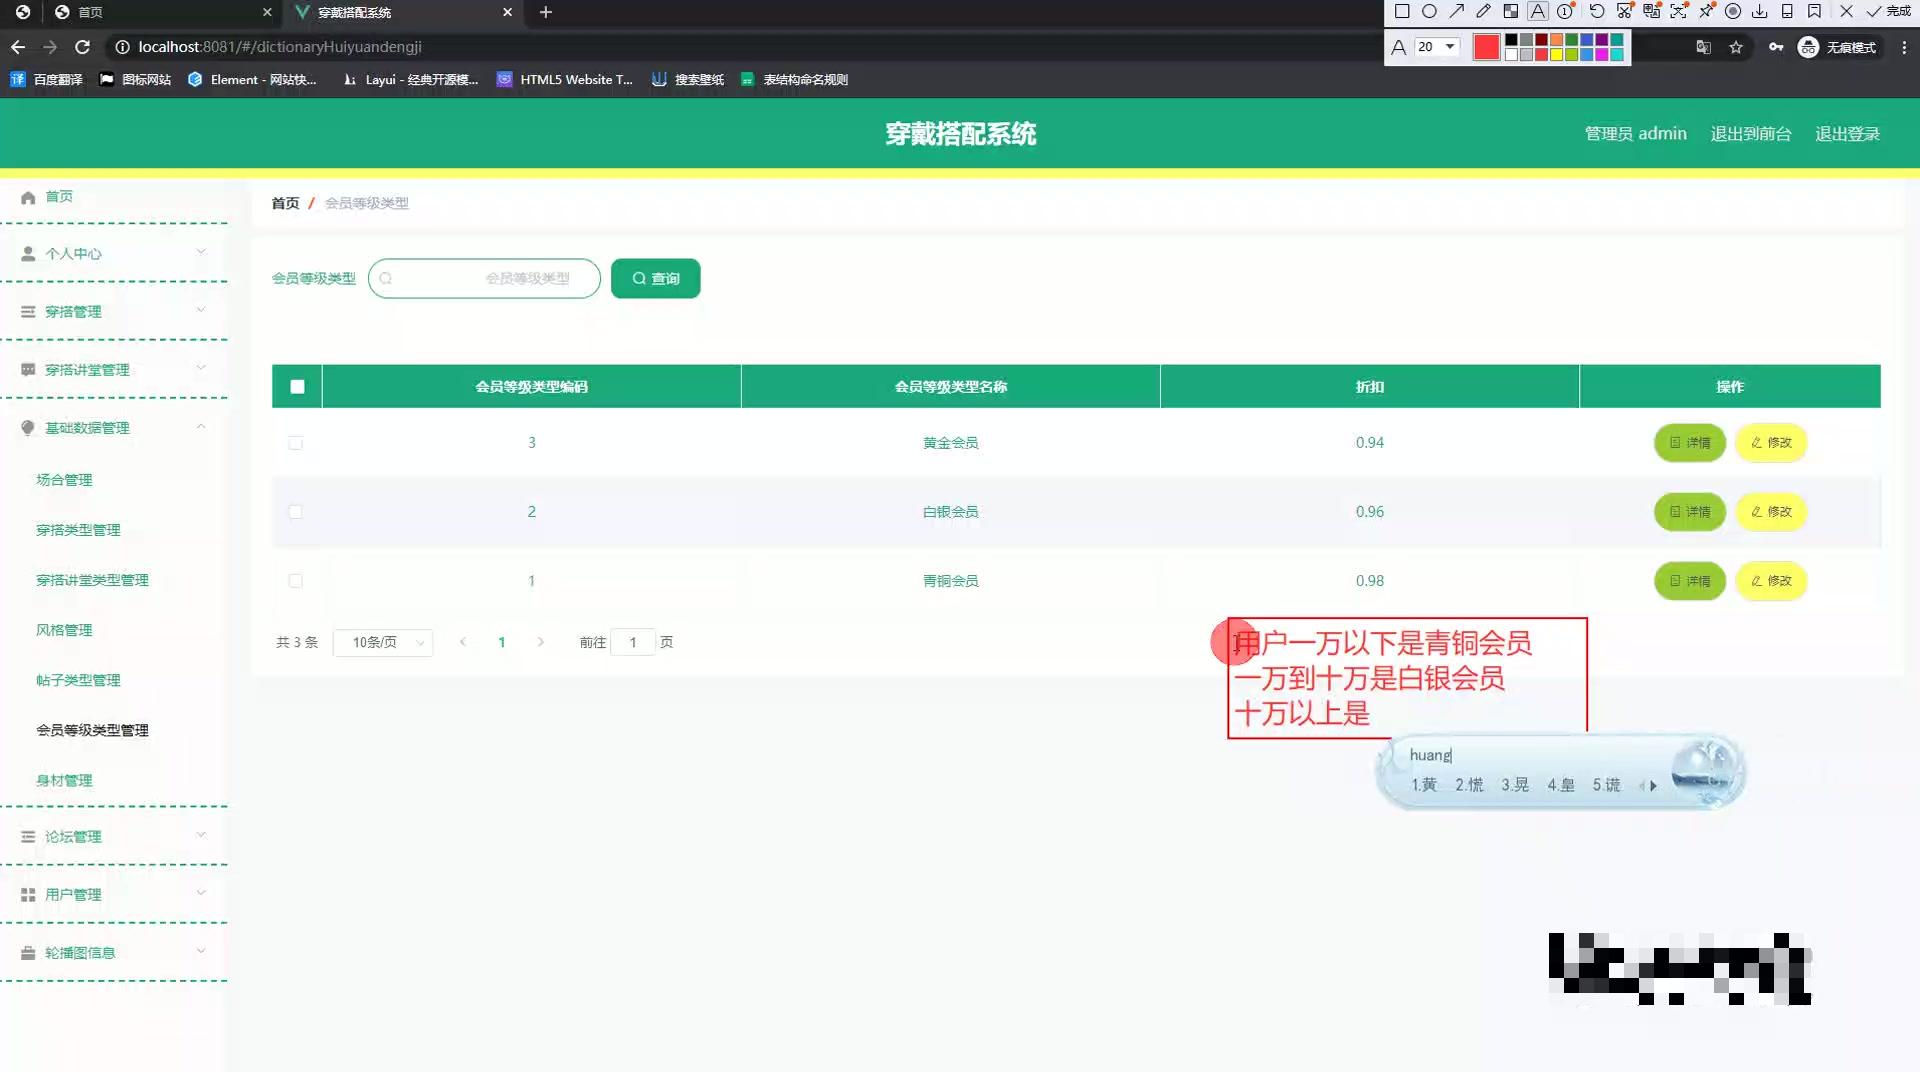The width and height of the screenshot is (1920, 1072).
Task: Open the font size 20 dropdown
Action: tap(1437, 47)
